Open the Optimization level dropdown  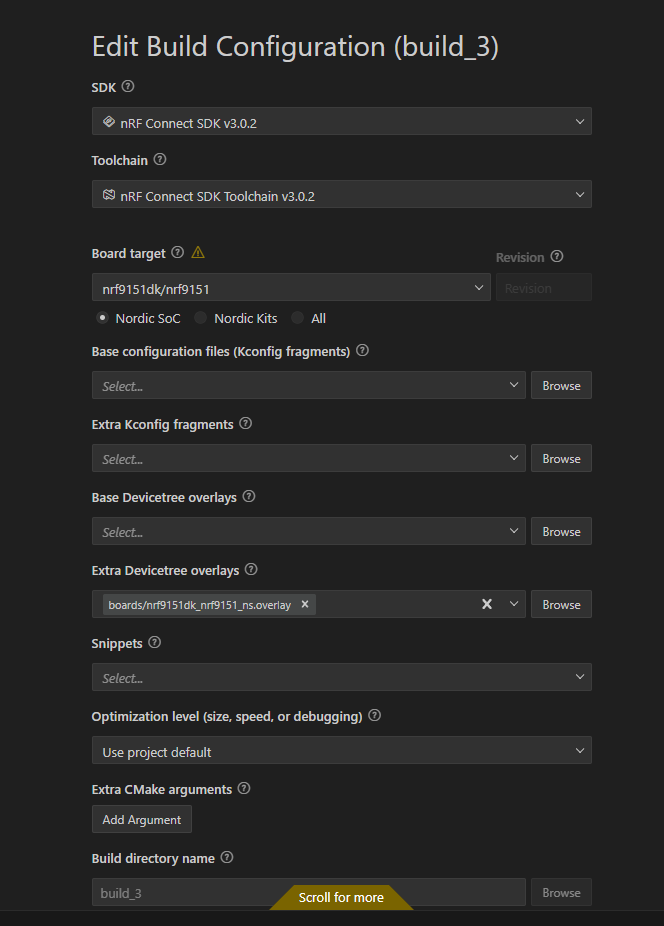point(341,750)
